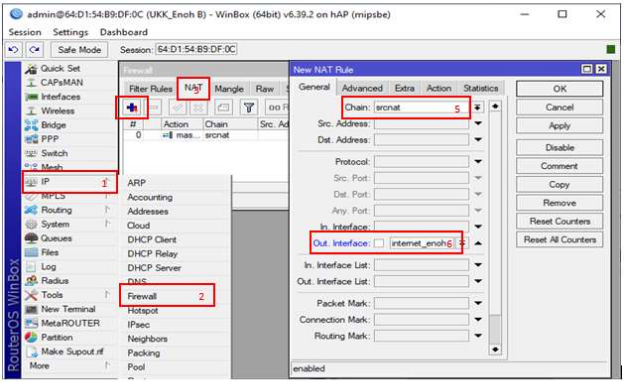Click the disable cross icon in Firewall toolbar
The image size is (624, 382).
pyautogui.click(x=198, y=107)
